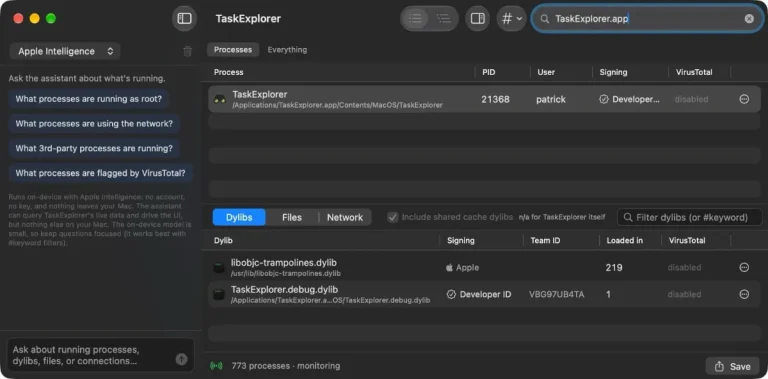The image size is (768, 379).
Task: Switch to hierarchical tree view
Action: [443, 19]
